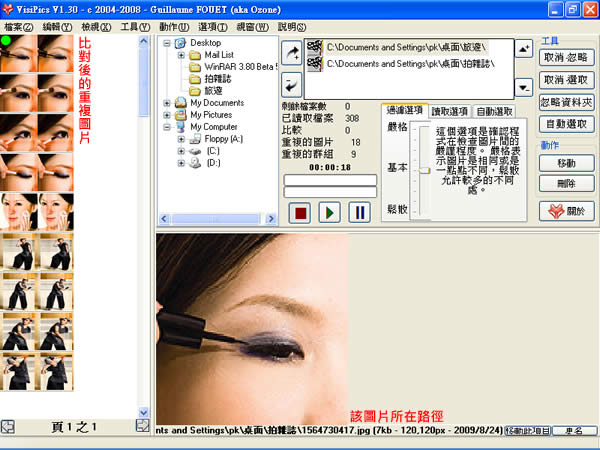
Task: Click the thumbnail list vertical scrollbar
Action: point(143,82)
